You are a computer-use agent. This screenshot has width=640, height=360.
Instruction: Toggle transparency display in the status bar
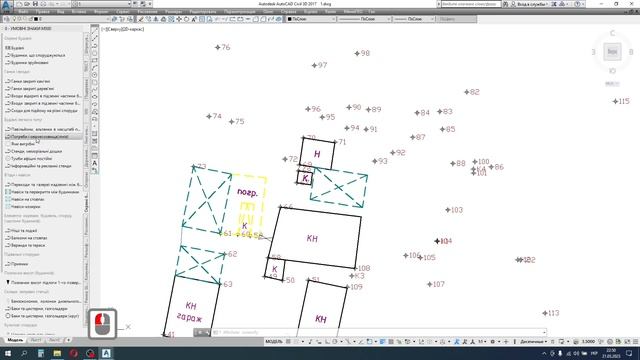(x=391, y=341)
